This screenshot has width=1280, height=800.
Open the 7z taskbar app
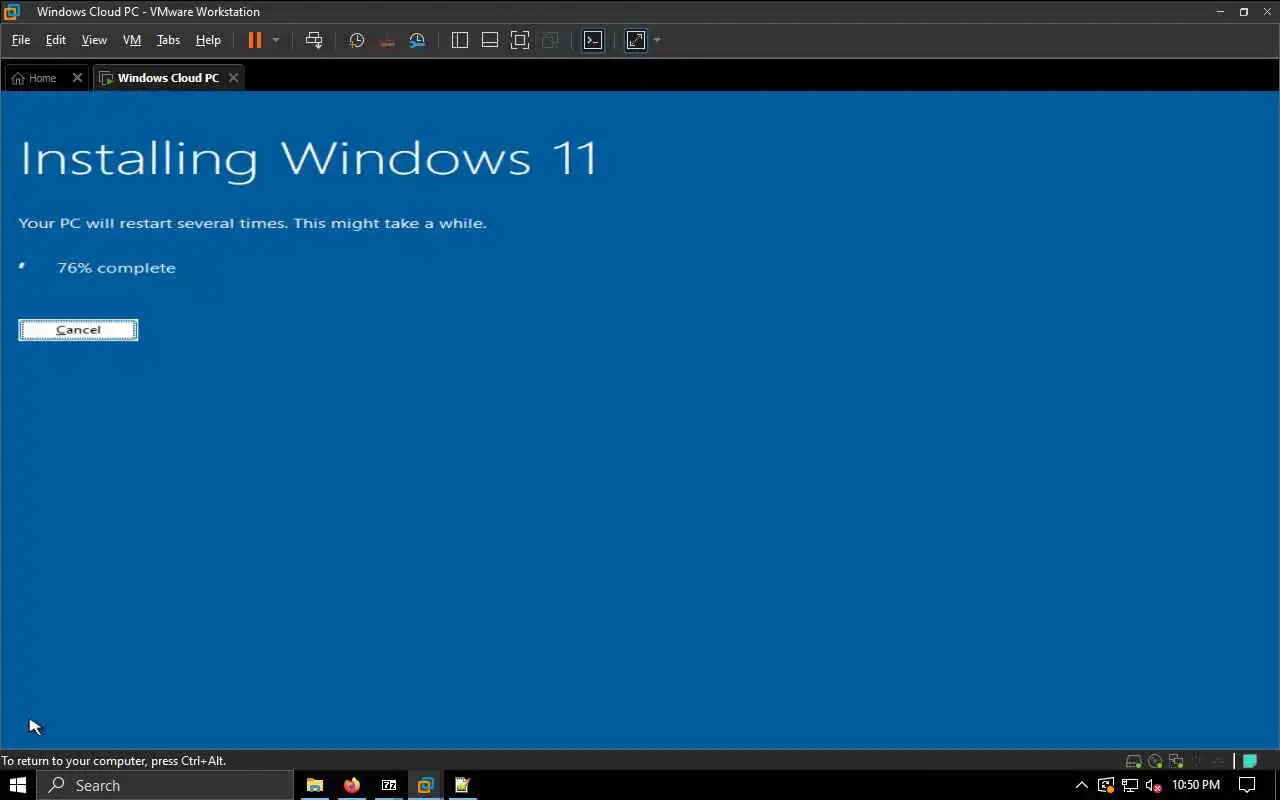389,785
